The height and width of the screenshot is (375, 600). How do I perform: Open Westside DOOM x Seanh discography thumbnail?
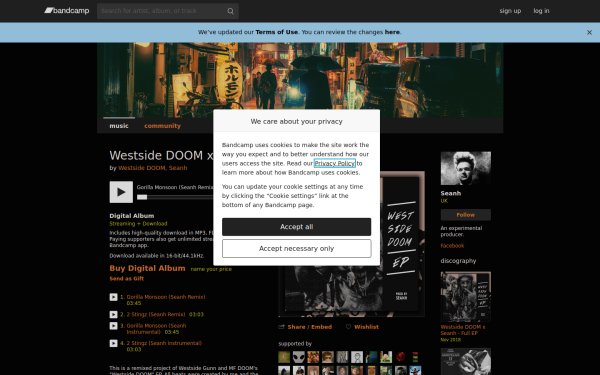tap(466, 297)
